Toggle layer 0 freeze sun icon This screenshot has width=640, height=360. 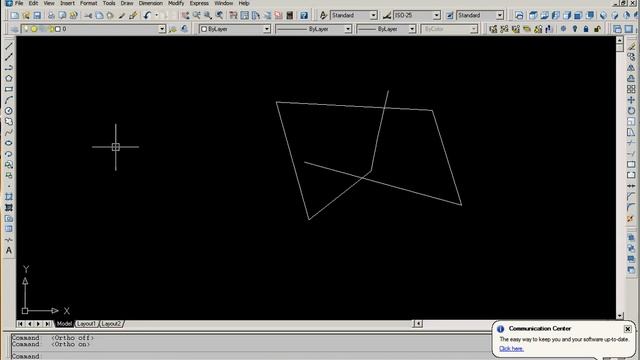(x=34, y=29)
